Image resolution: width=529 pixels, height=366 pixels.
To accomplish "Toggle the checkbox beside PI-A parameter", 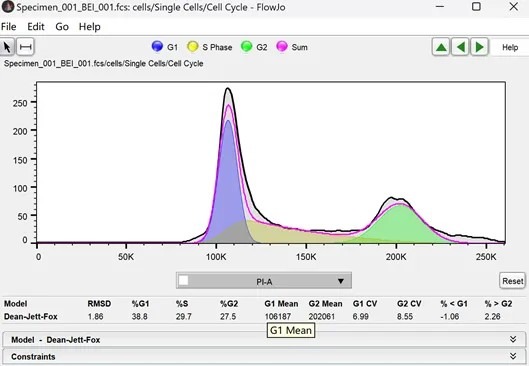I will tap(184, 281).
